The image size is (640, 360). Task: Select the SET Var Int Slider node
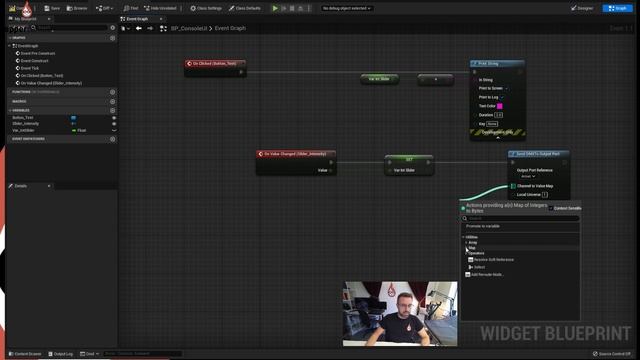tap(409, 165)
